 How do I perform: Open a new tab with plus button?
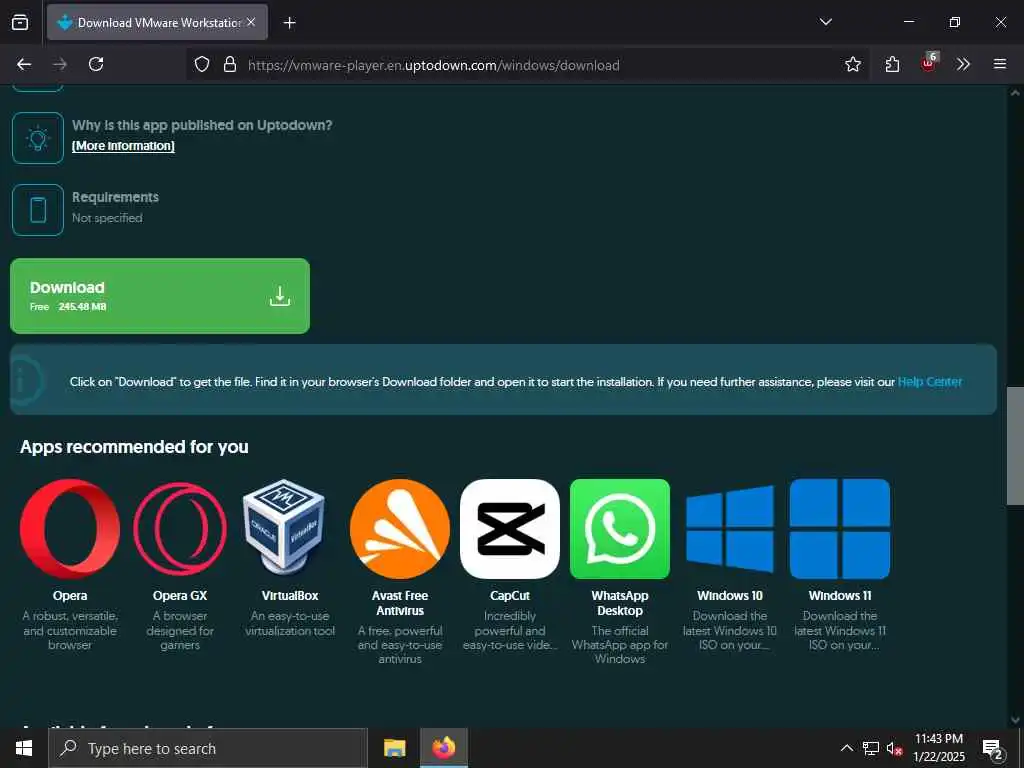pyautogui.click(x=289, y=23)
